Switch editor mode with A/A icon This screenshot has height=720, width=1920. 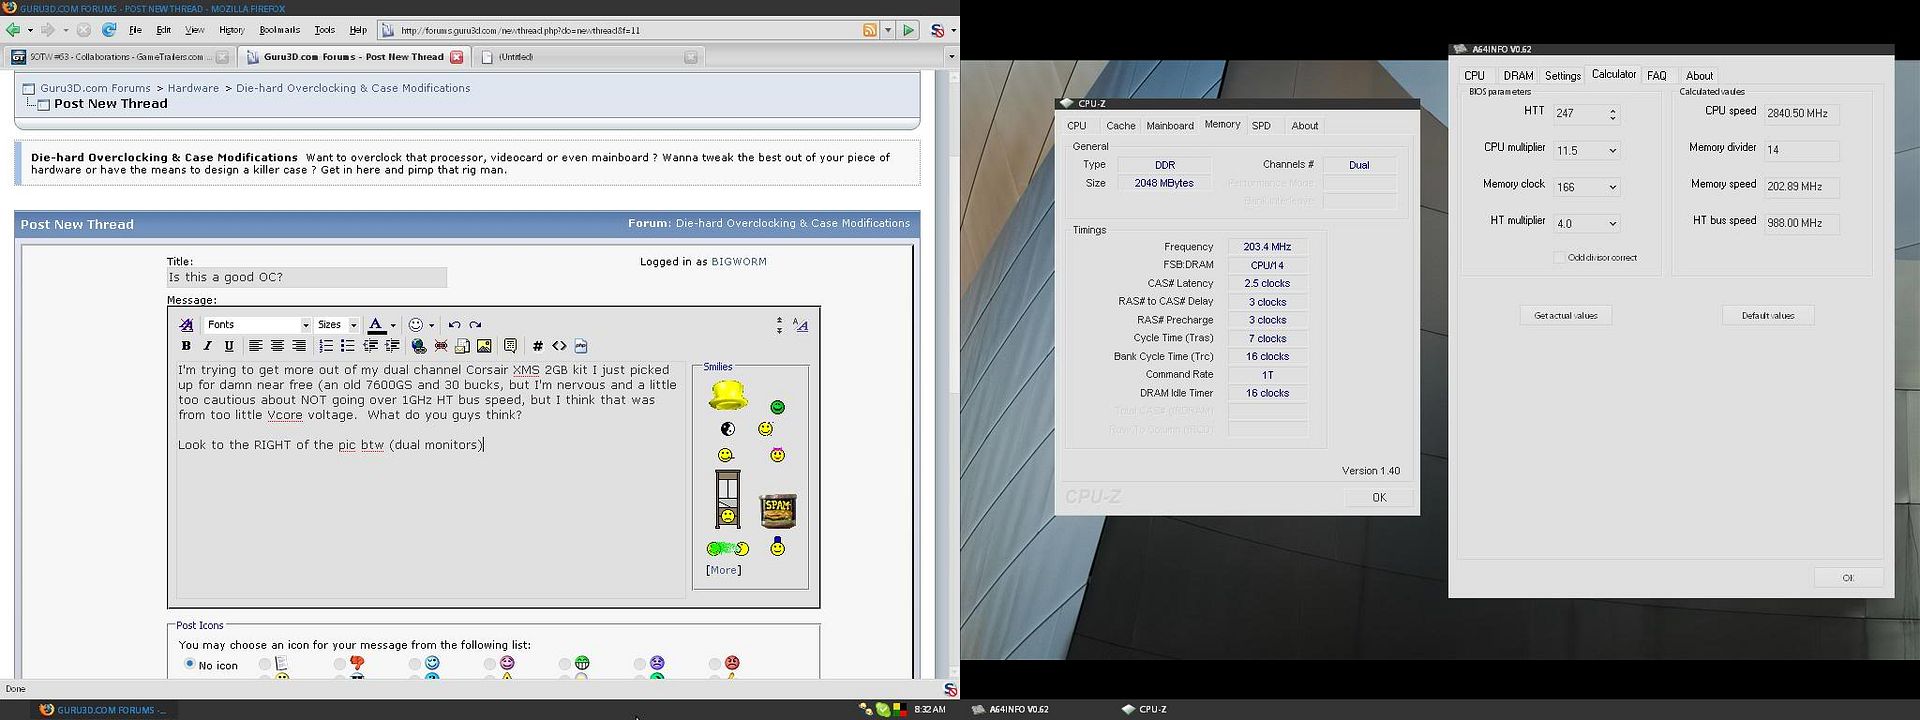[x=800, y=325]
